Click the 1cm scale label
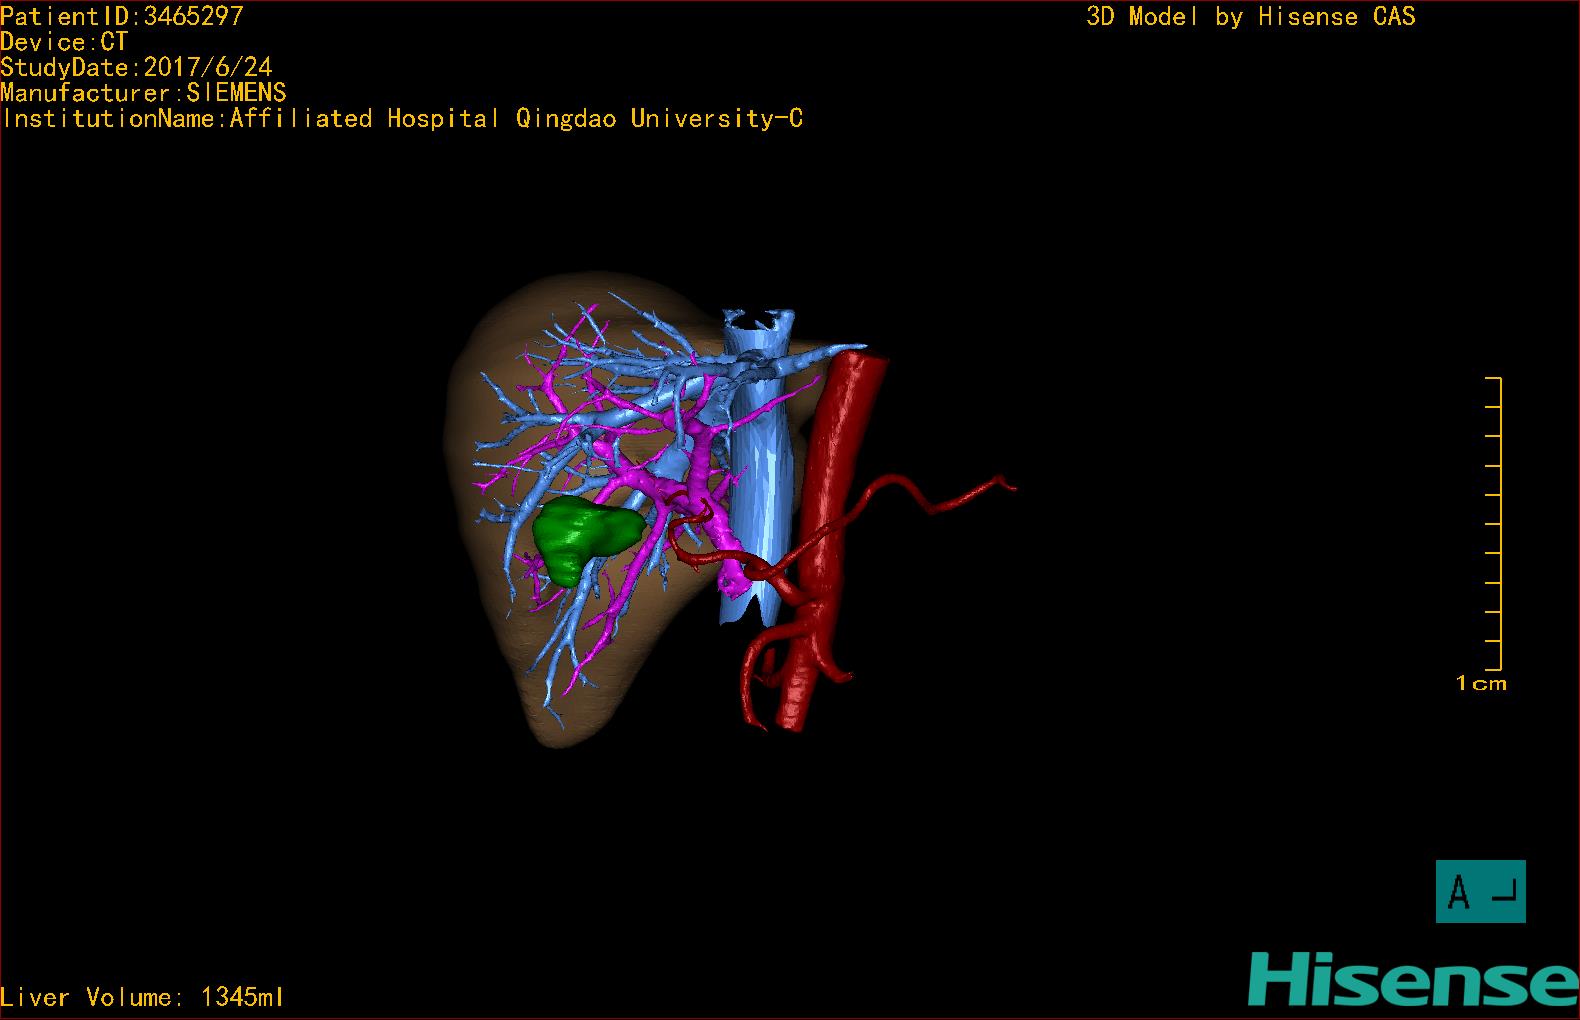This screenshot has height=1020, width=1580. [1481, 684]
